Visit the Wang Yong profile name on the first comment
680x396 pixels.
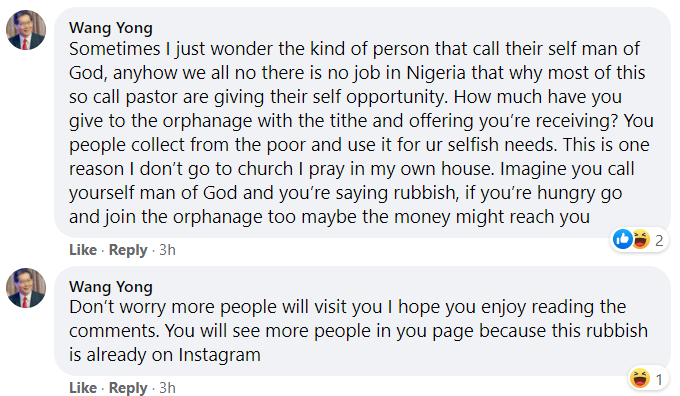pos(111,28)
